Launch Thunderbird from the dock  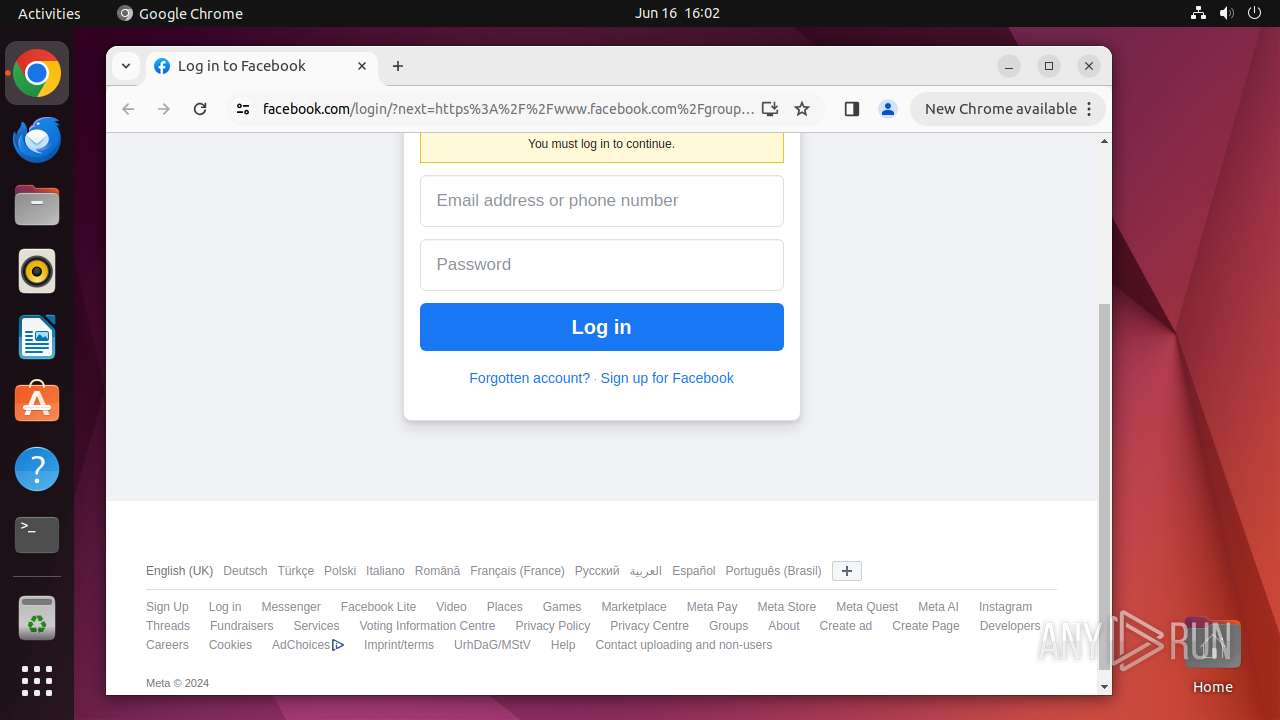37,140
